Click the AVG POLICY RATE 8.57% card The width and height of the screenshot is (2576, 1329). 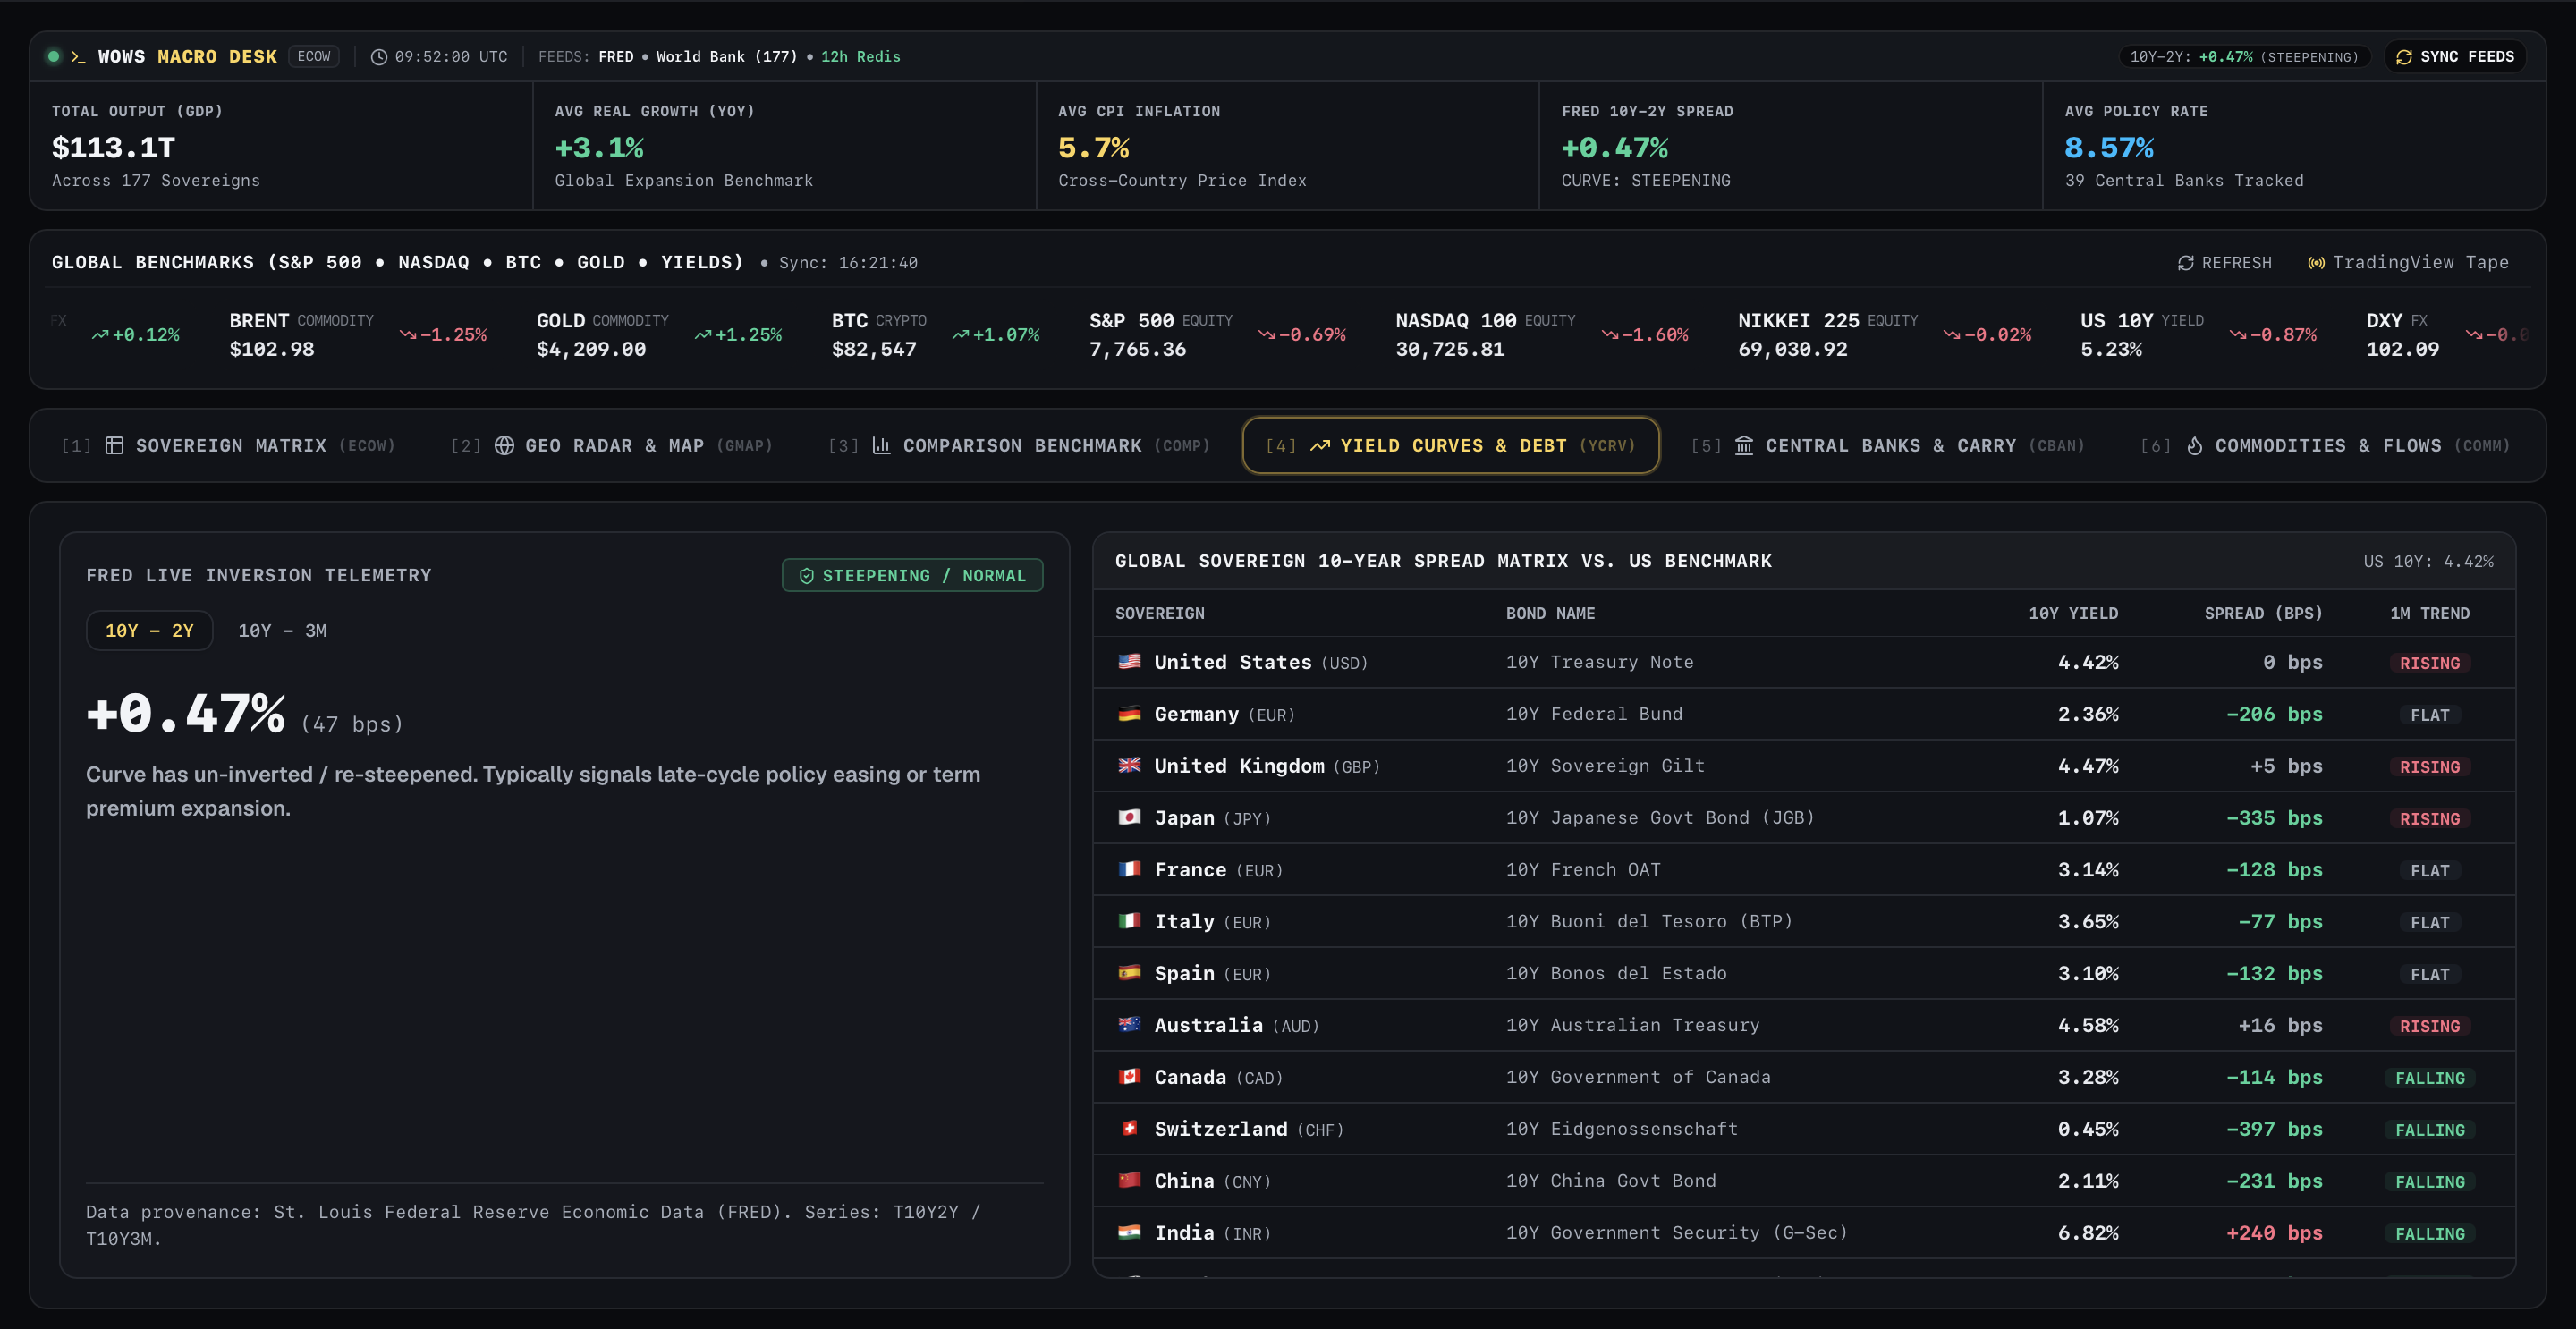[2293, 146]
